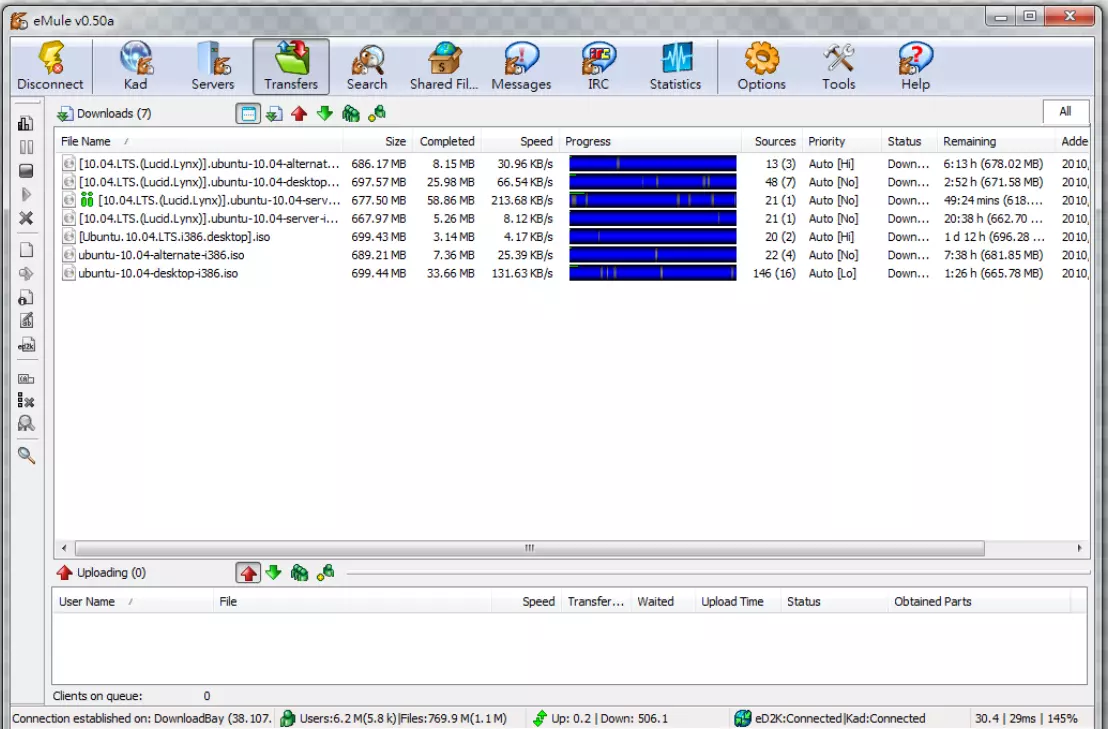Open the Messages page

[x=521, y=66]
